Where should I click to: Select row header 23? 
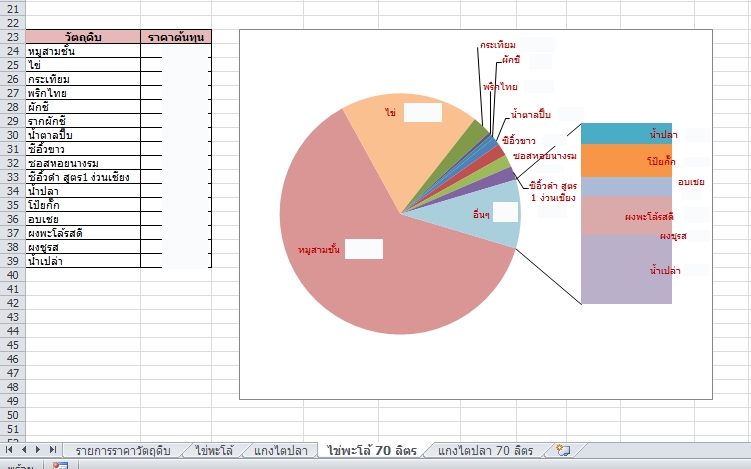tap(12, 37)
